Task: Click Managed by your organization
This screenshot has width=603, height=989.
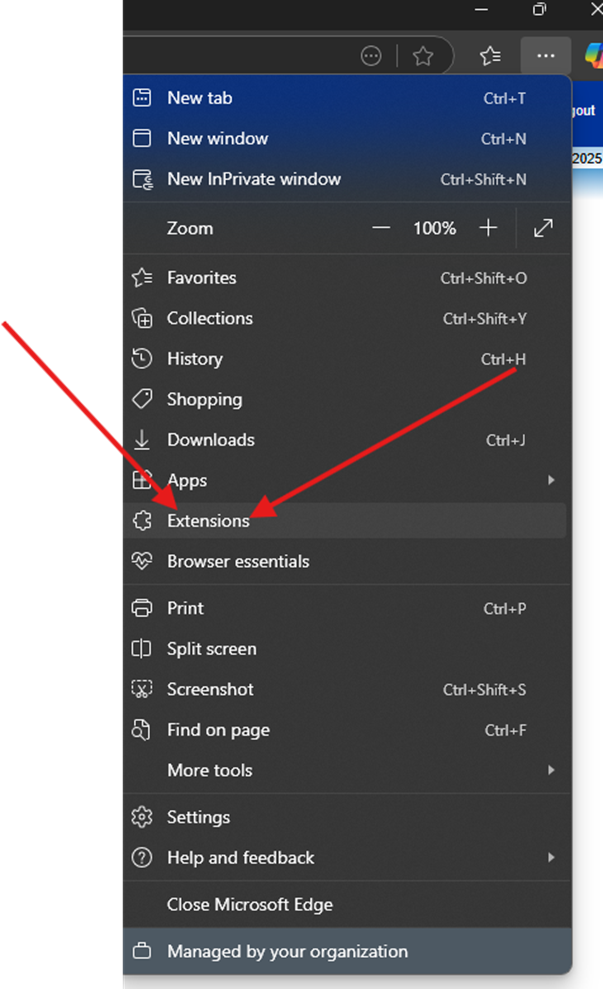Action: pos(347,951)
